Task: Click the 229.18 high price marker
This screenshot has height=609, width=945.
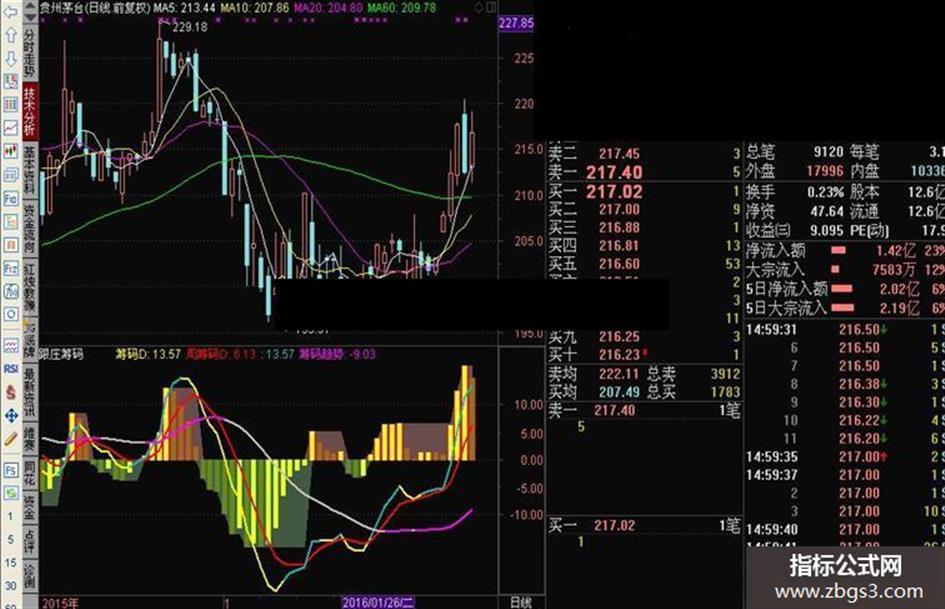Action: 189,27
